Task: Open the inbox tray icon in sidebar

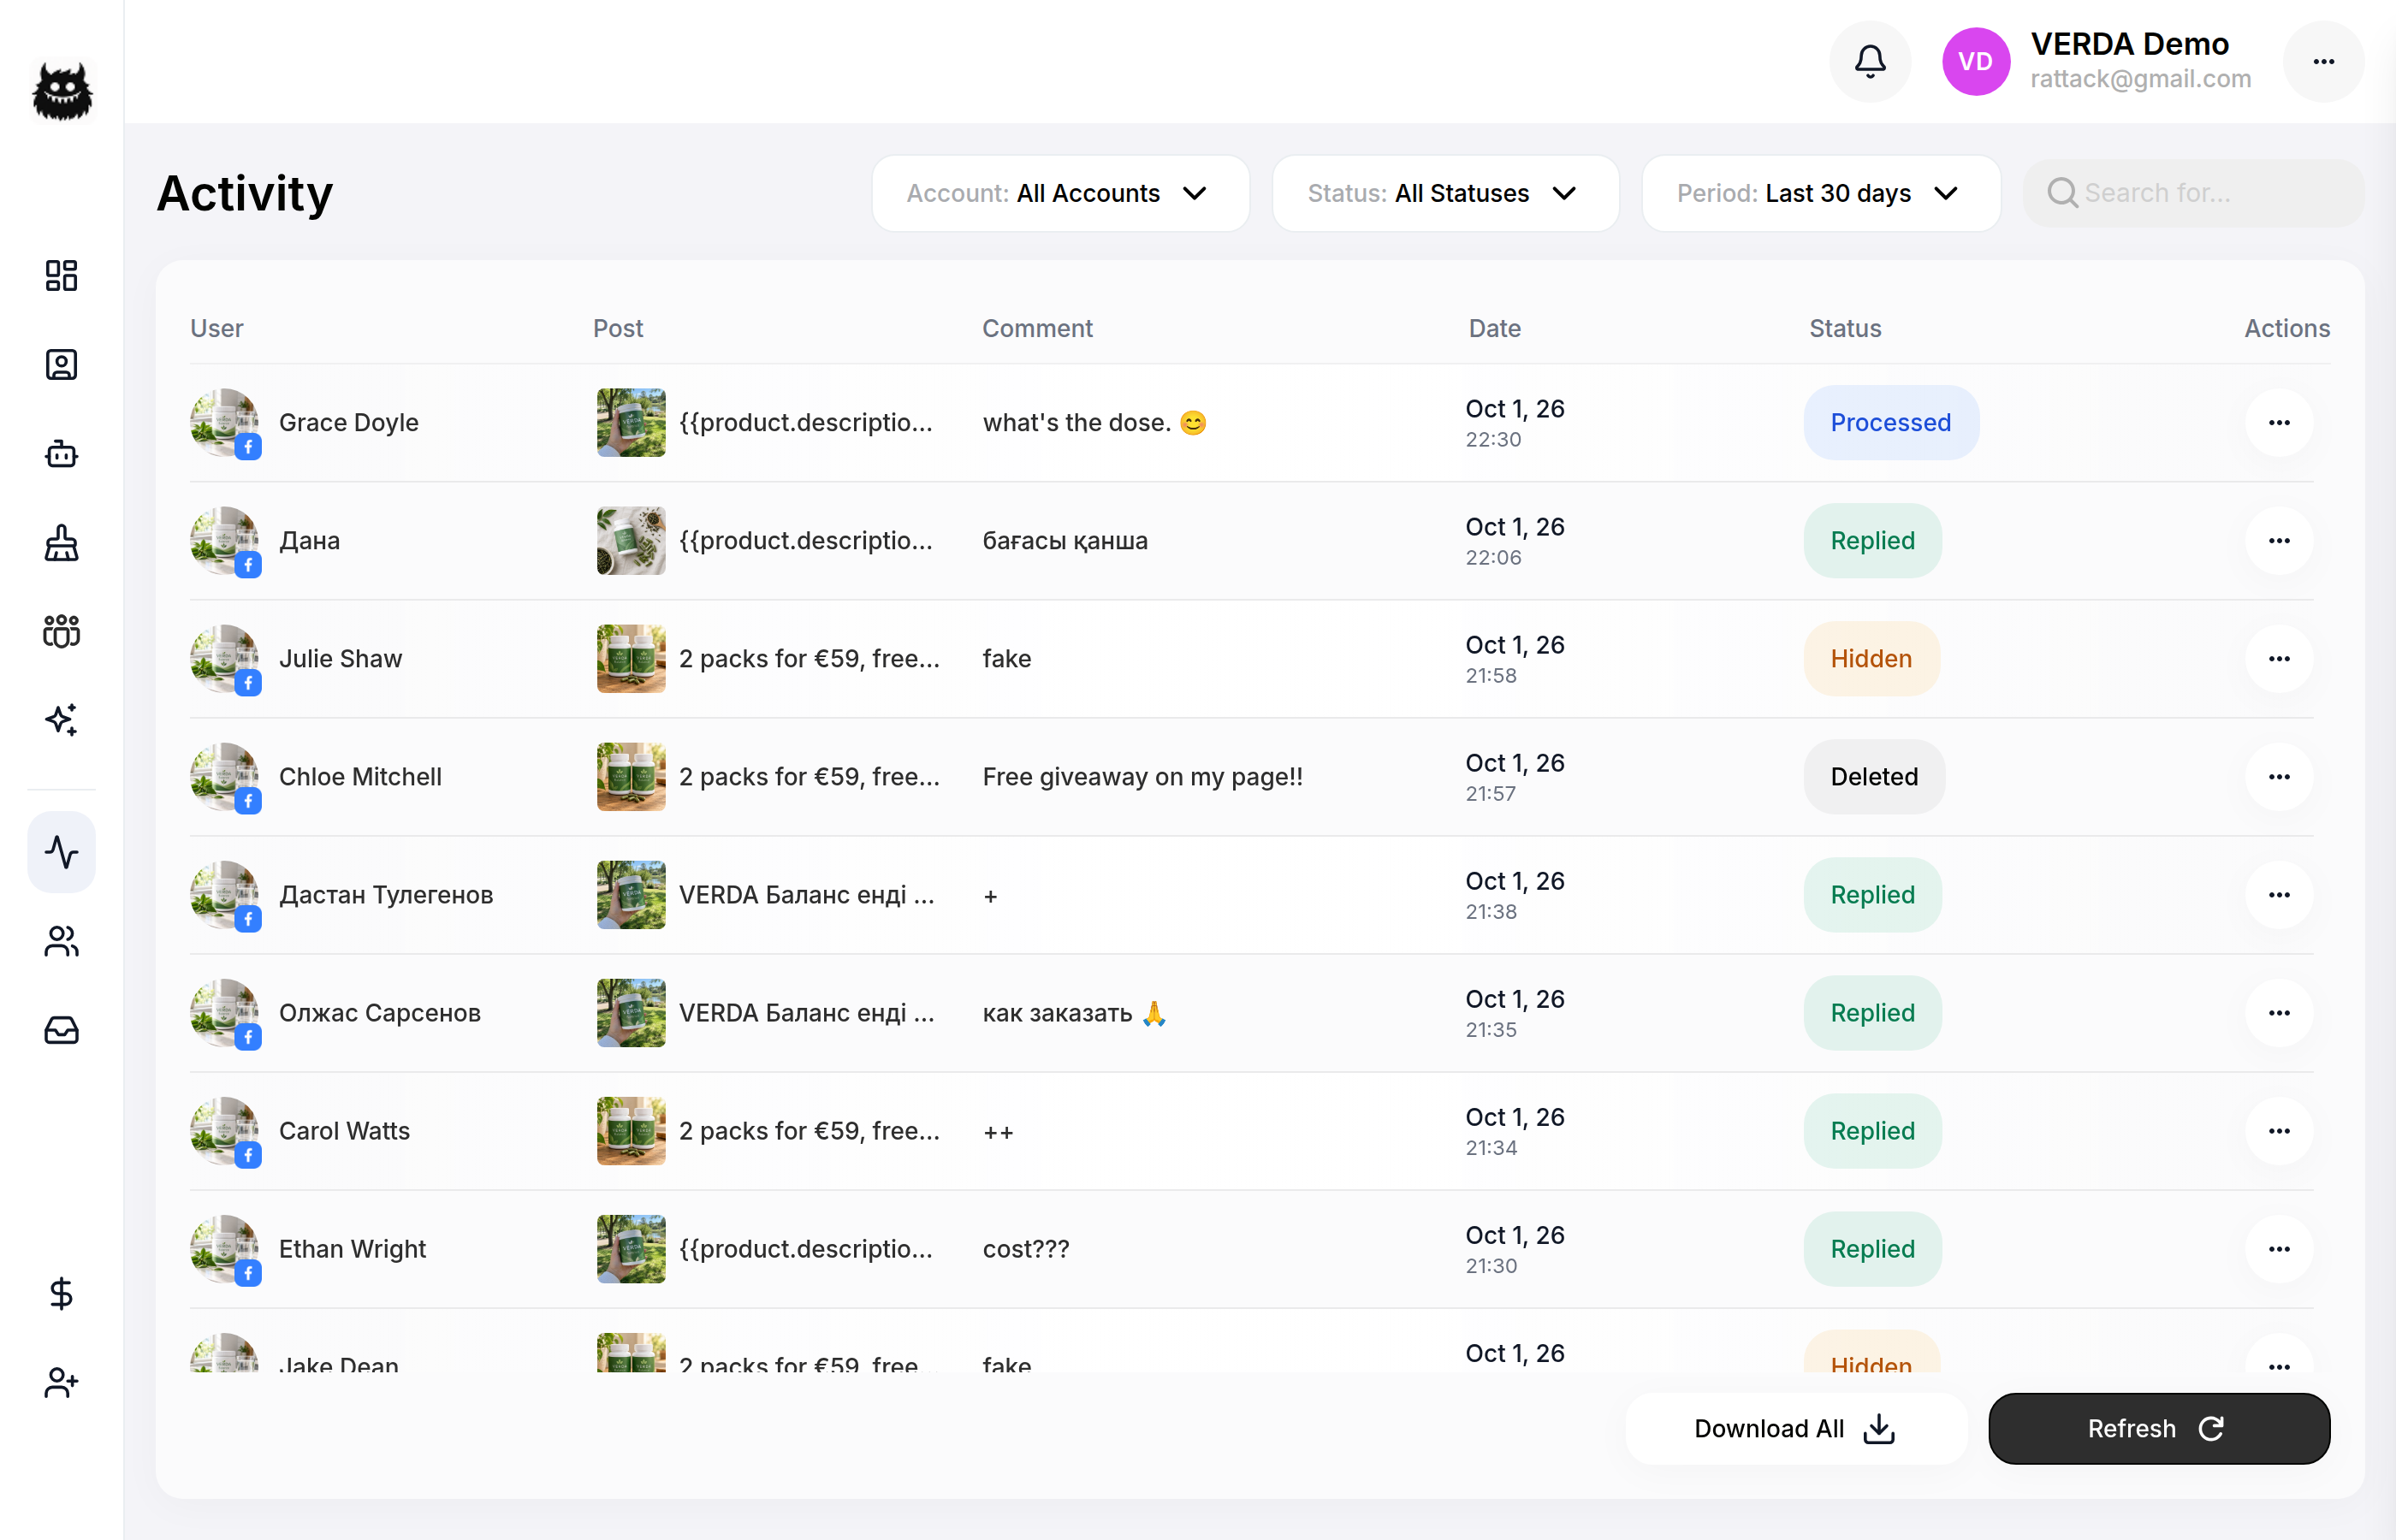Action: tap(62, 1030)
